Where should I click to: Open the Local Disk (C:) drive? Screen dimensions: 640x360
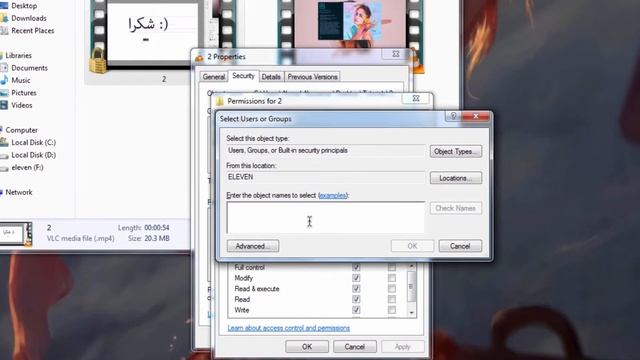pyautogui.click(x=33, y=142)
